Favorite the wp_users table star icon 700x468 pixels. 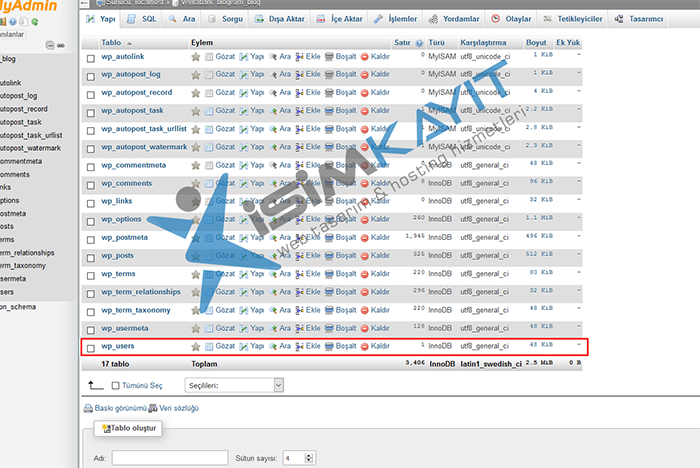pyautogui.click(x=196, y=346)
